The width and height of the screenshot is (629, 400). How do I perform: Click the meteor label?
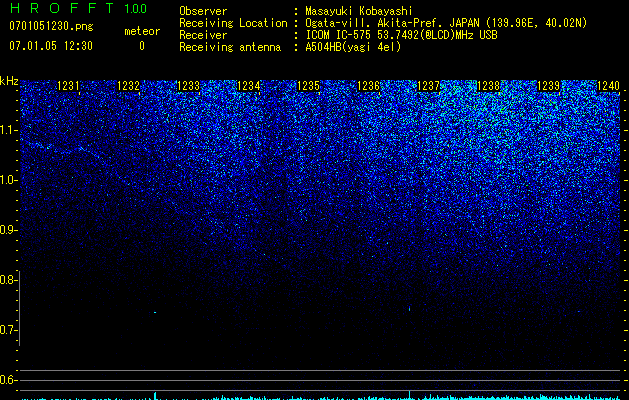(142, 31)
